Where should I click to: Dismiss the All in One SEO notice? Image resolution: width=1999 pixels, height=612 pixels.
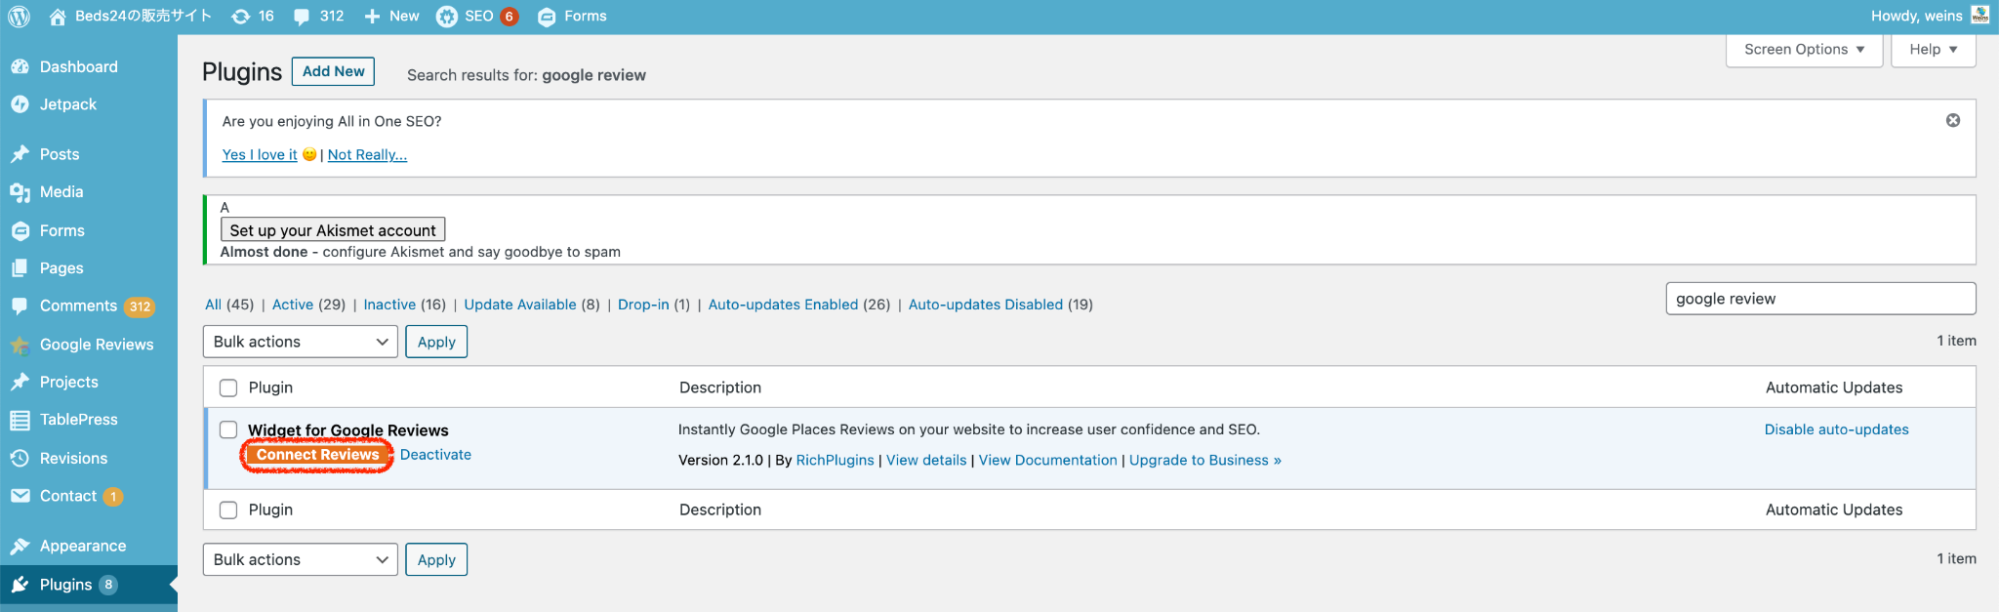click(x=1952, y=120)
